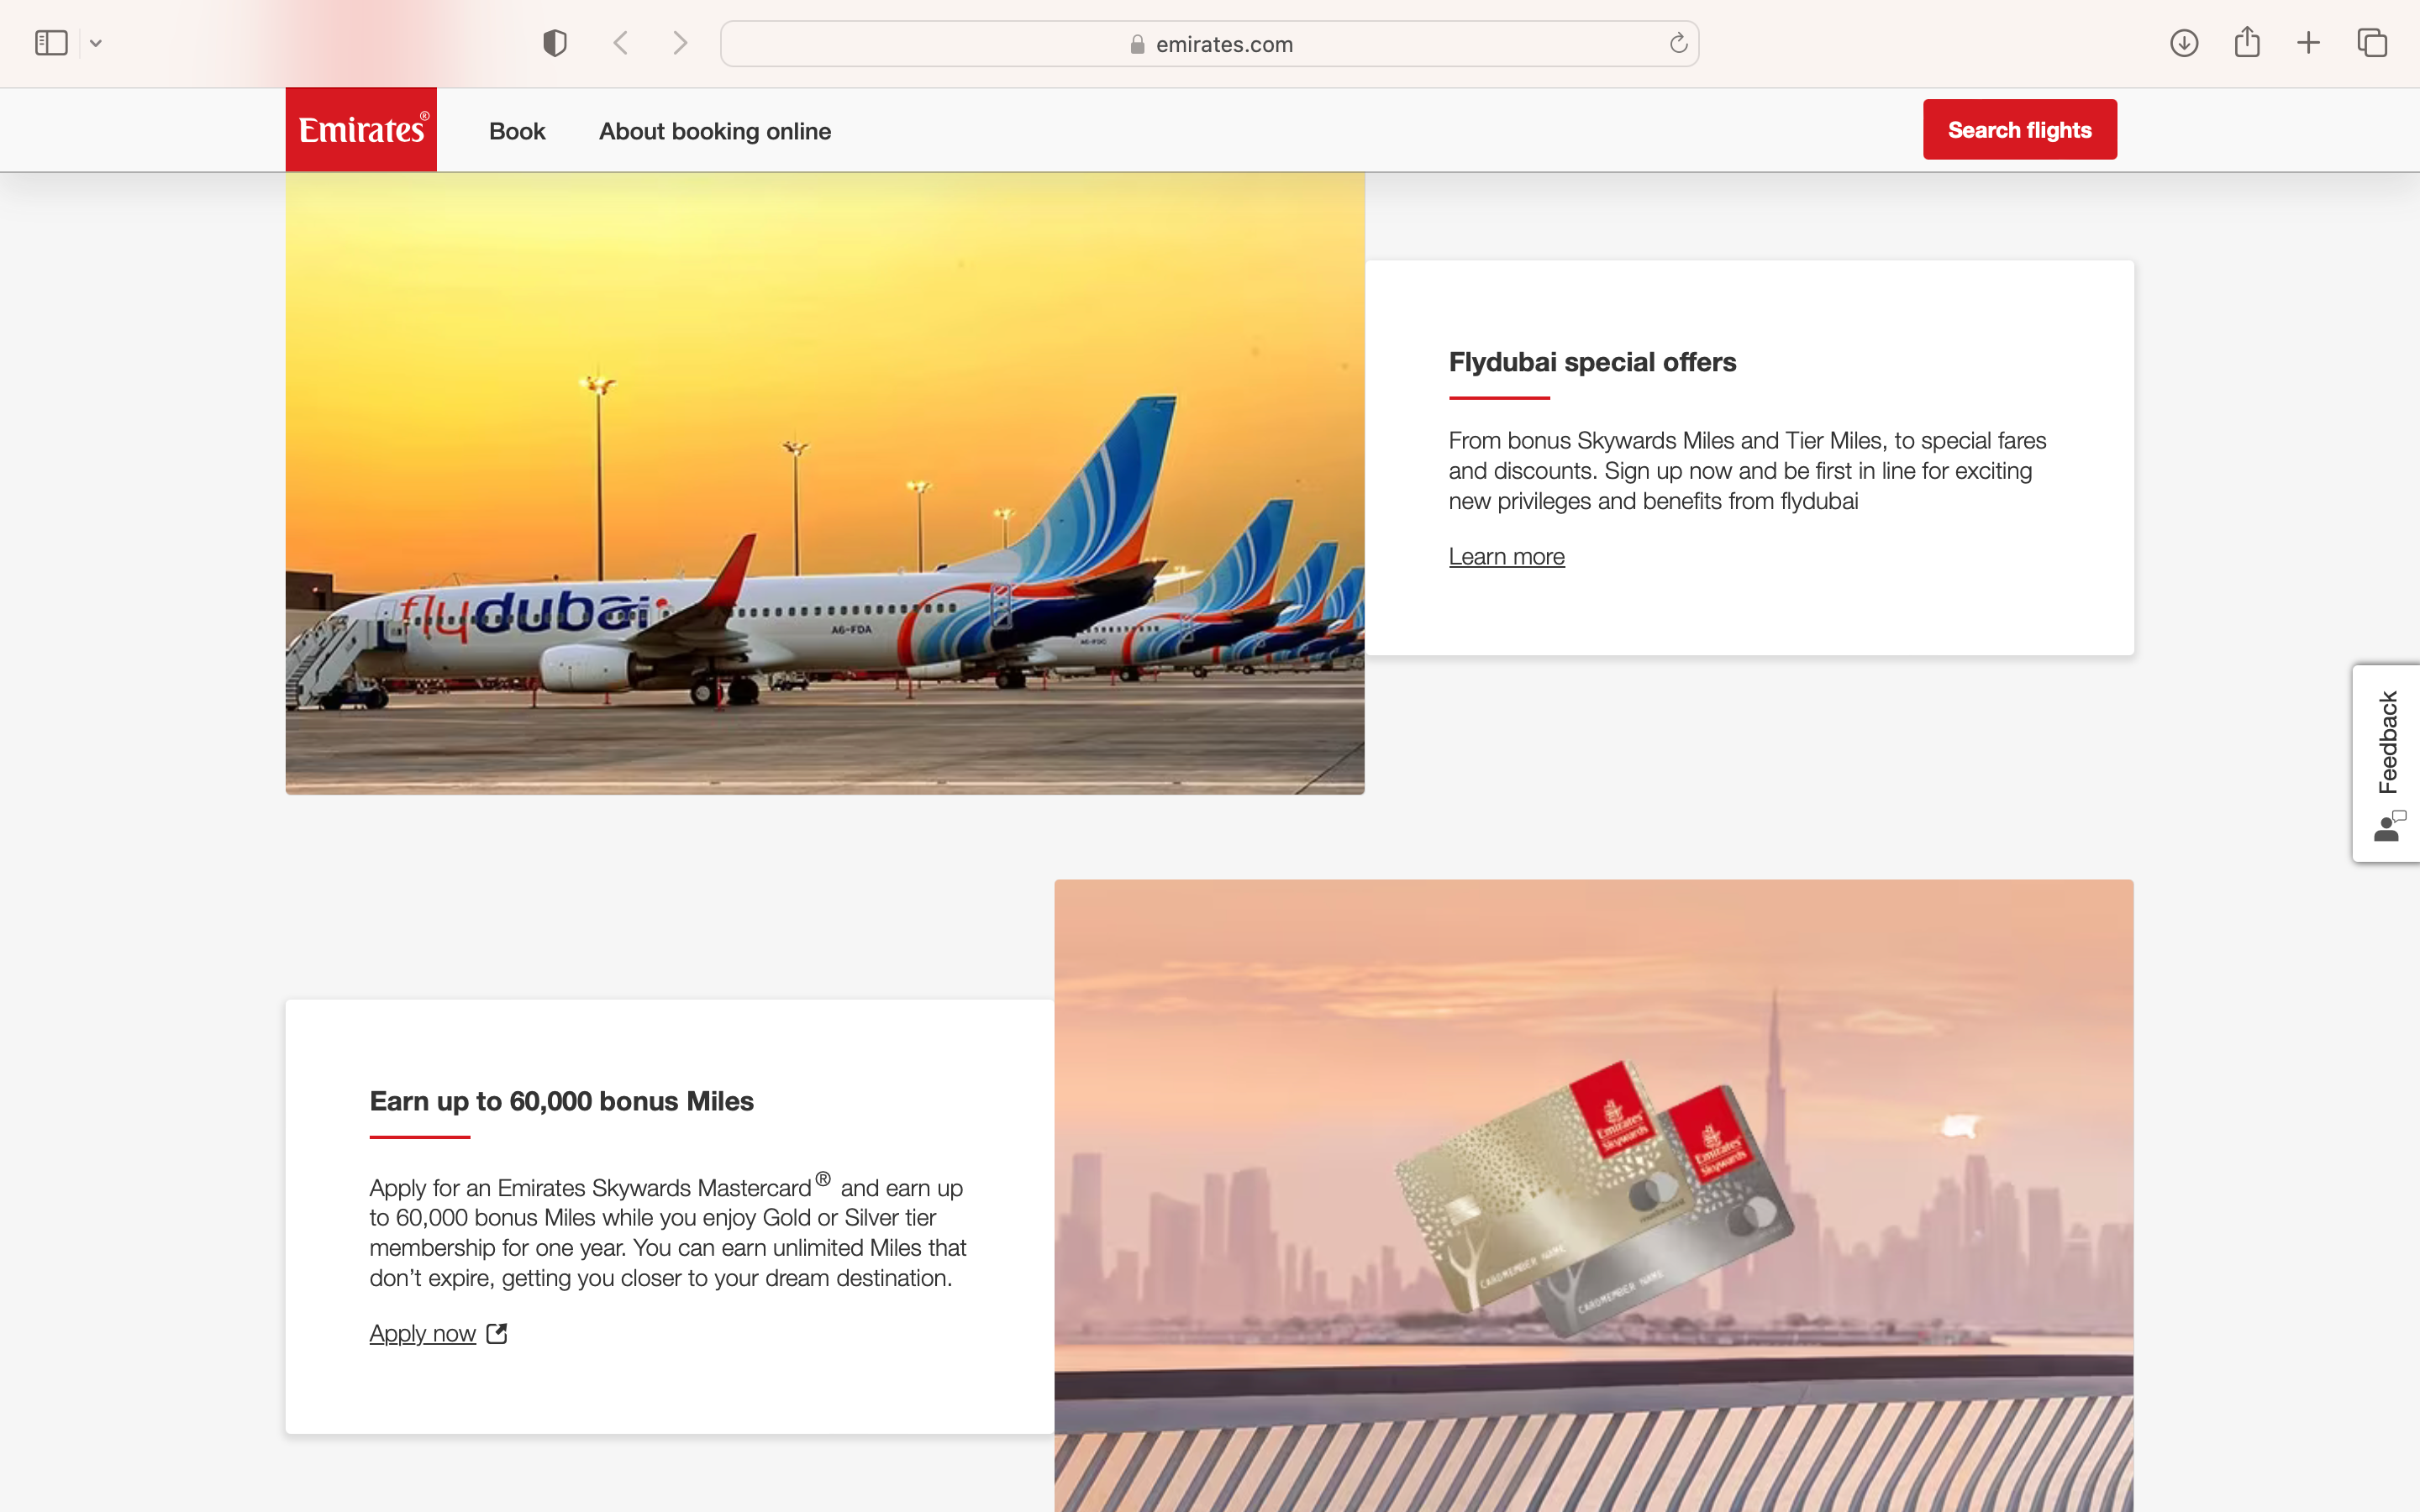The image size is (2420, 1512).
Task: Toggle the Safari sidebar icon
Action: 51,43
